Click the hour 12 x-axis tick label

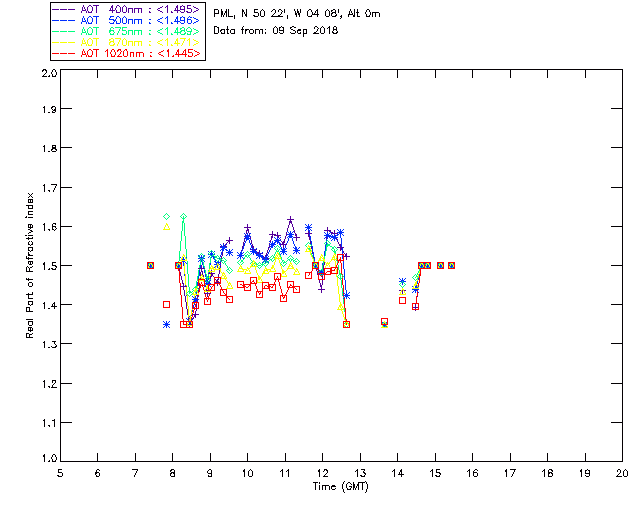pos(322,473)
